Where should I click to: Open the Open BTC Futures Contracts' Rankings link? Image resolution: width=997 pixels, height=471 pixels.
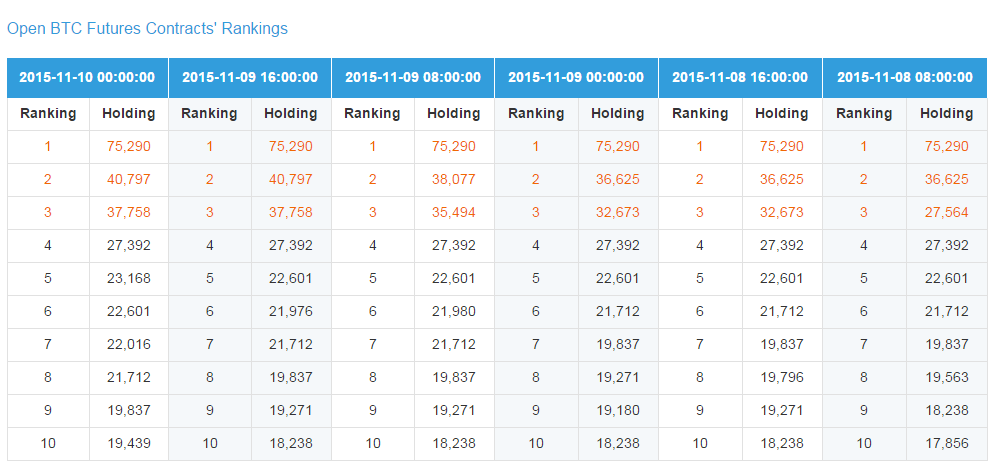pos(147,29)
